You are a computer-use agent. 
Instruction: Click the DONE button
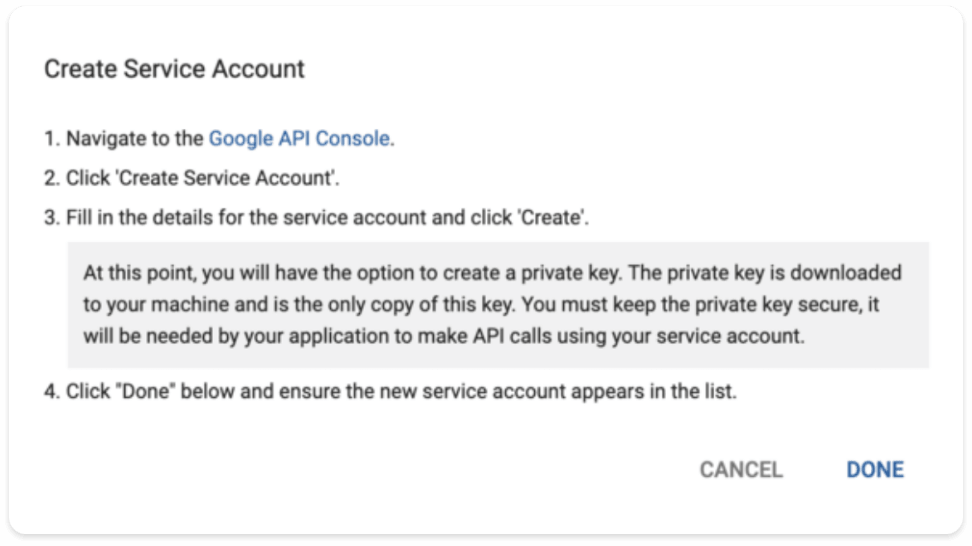pos(875,470)
